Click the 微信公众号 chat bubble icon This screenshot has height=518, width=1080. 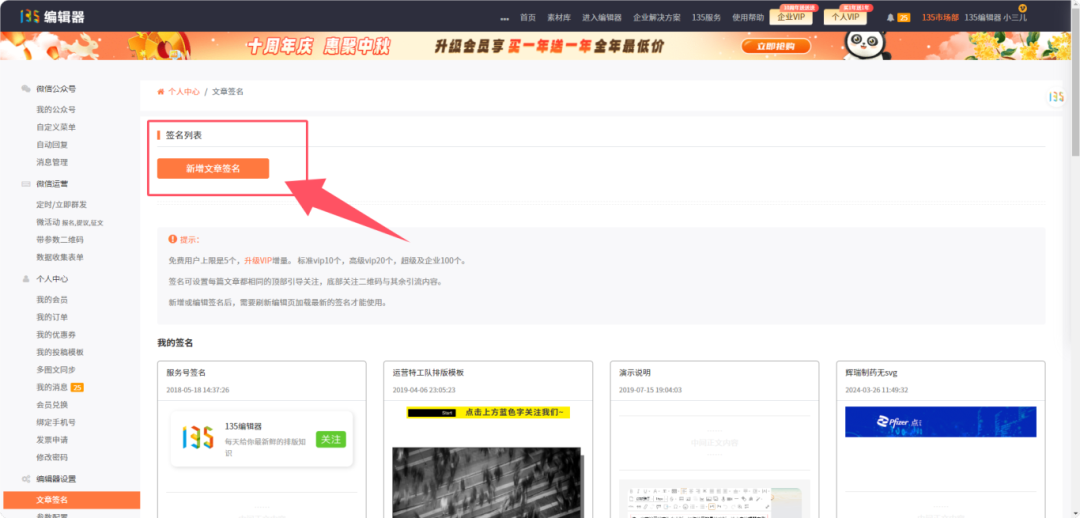26,89
